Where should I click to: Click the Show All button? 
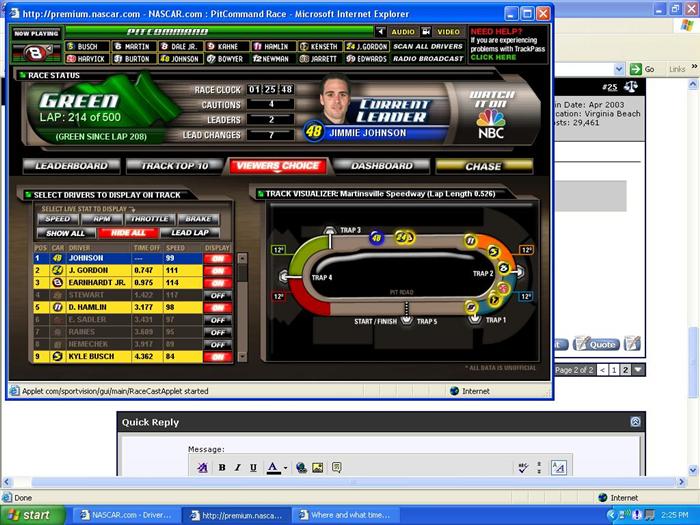pos(66,233)
